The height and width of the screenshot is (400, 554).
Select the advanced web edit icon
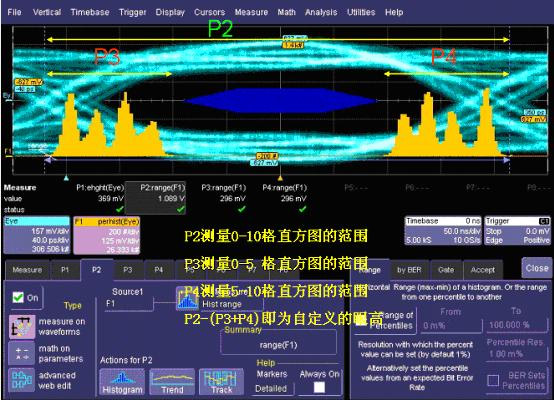22,380
